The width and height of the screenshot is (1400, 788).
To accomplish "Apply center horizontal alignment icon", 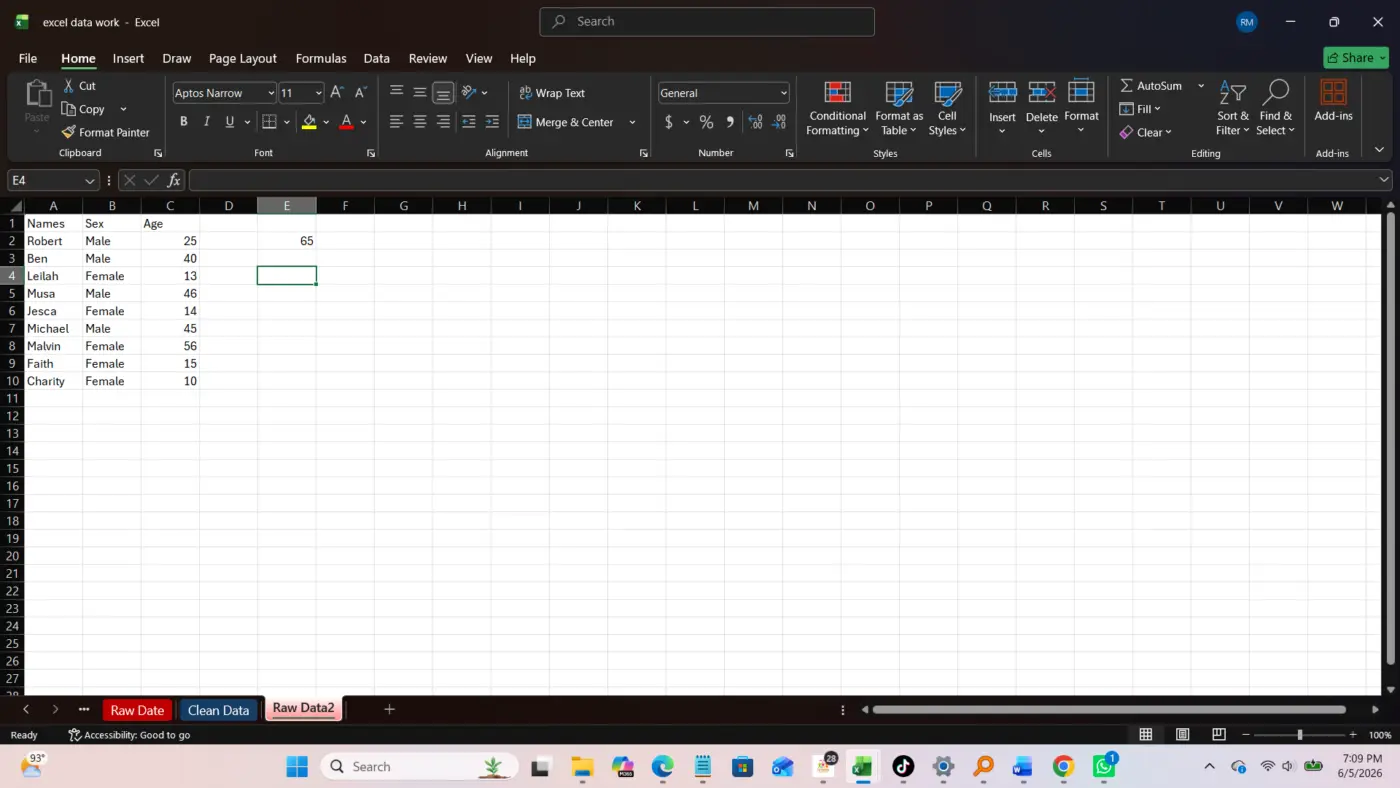I will pyautogui.click(x=420, y=122).
